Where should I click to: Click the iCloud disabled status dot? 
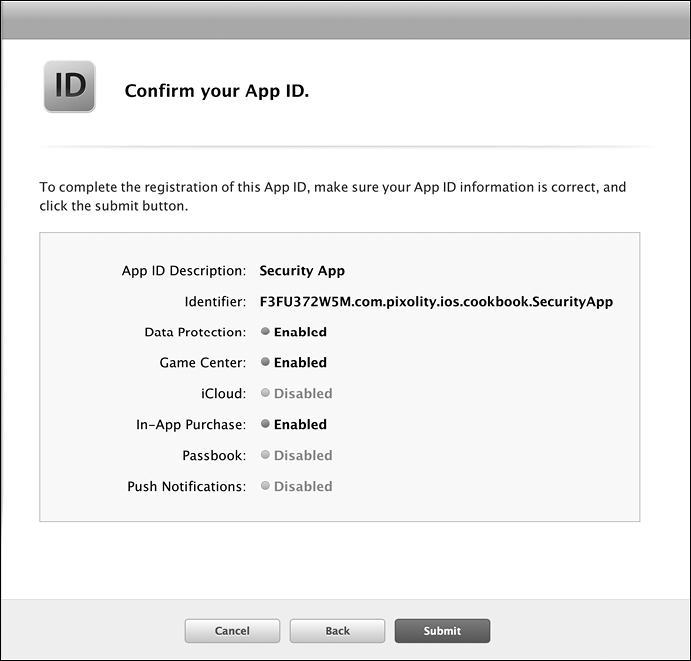265,394
